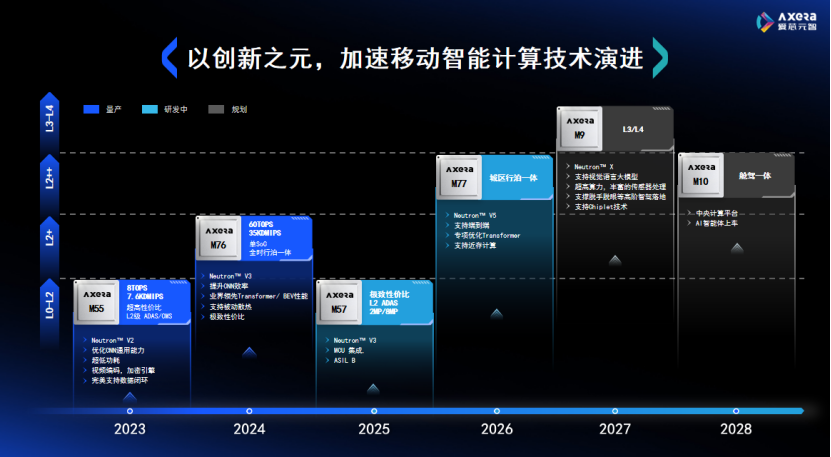Select the Axera M57 chip image
The height and width of the screenshot is (457, 831).
339,302
